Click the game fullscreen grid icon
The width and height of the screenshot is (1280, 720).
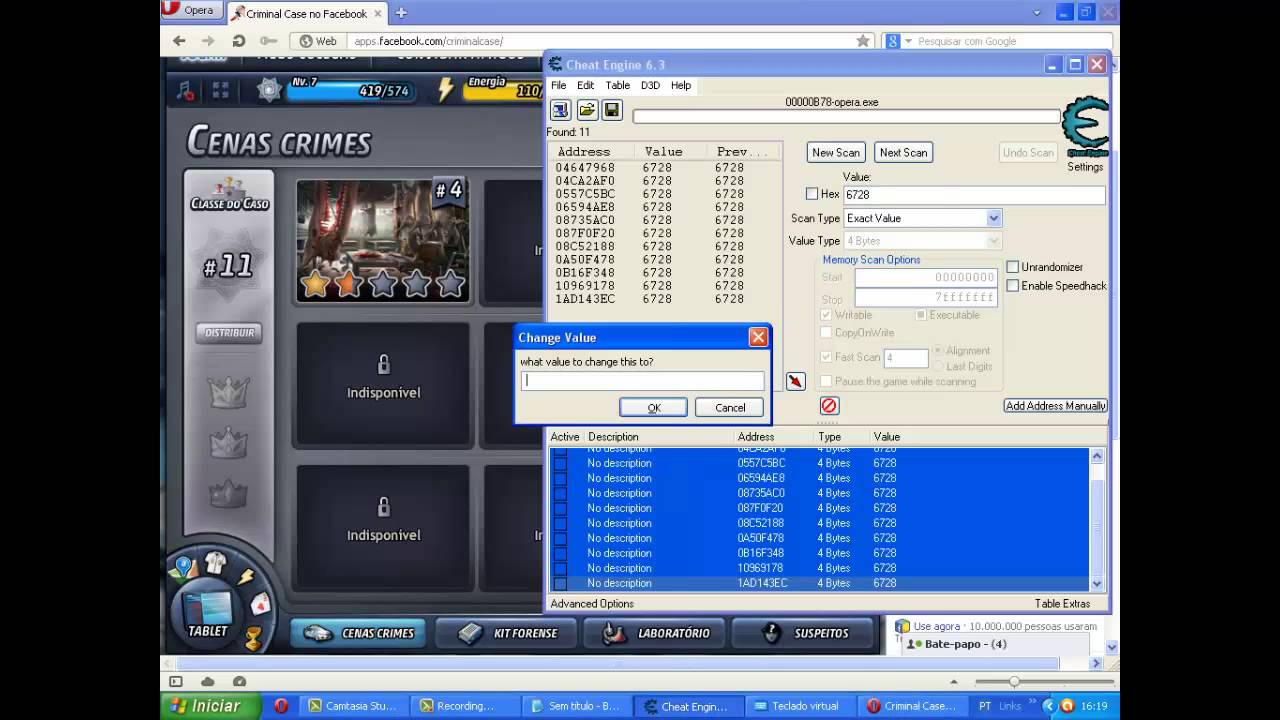[x=221, y=91]
